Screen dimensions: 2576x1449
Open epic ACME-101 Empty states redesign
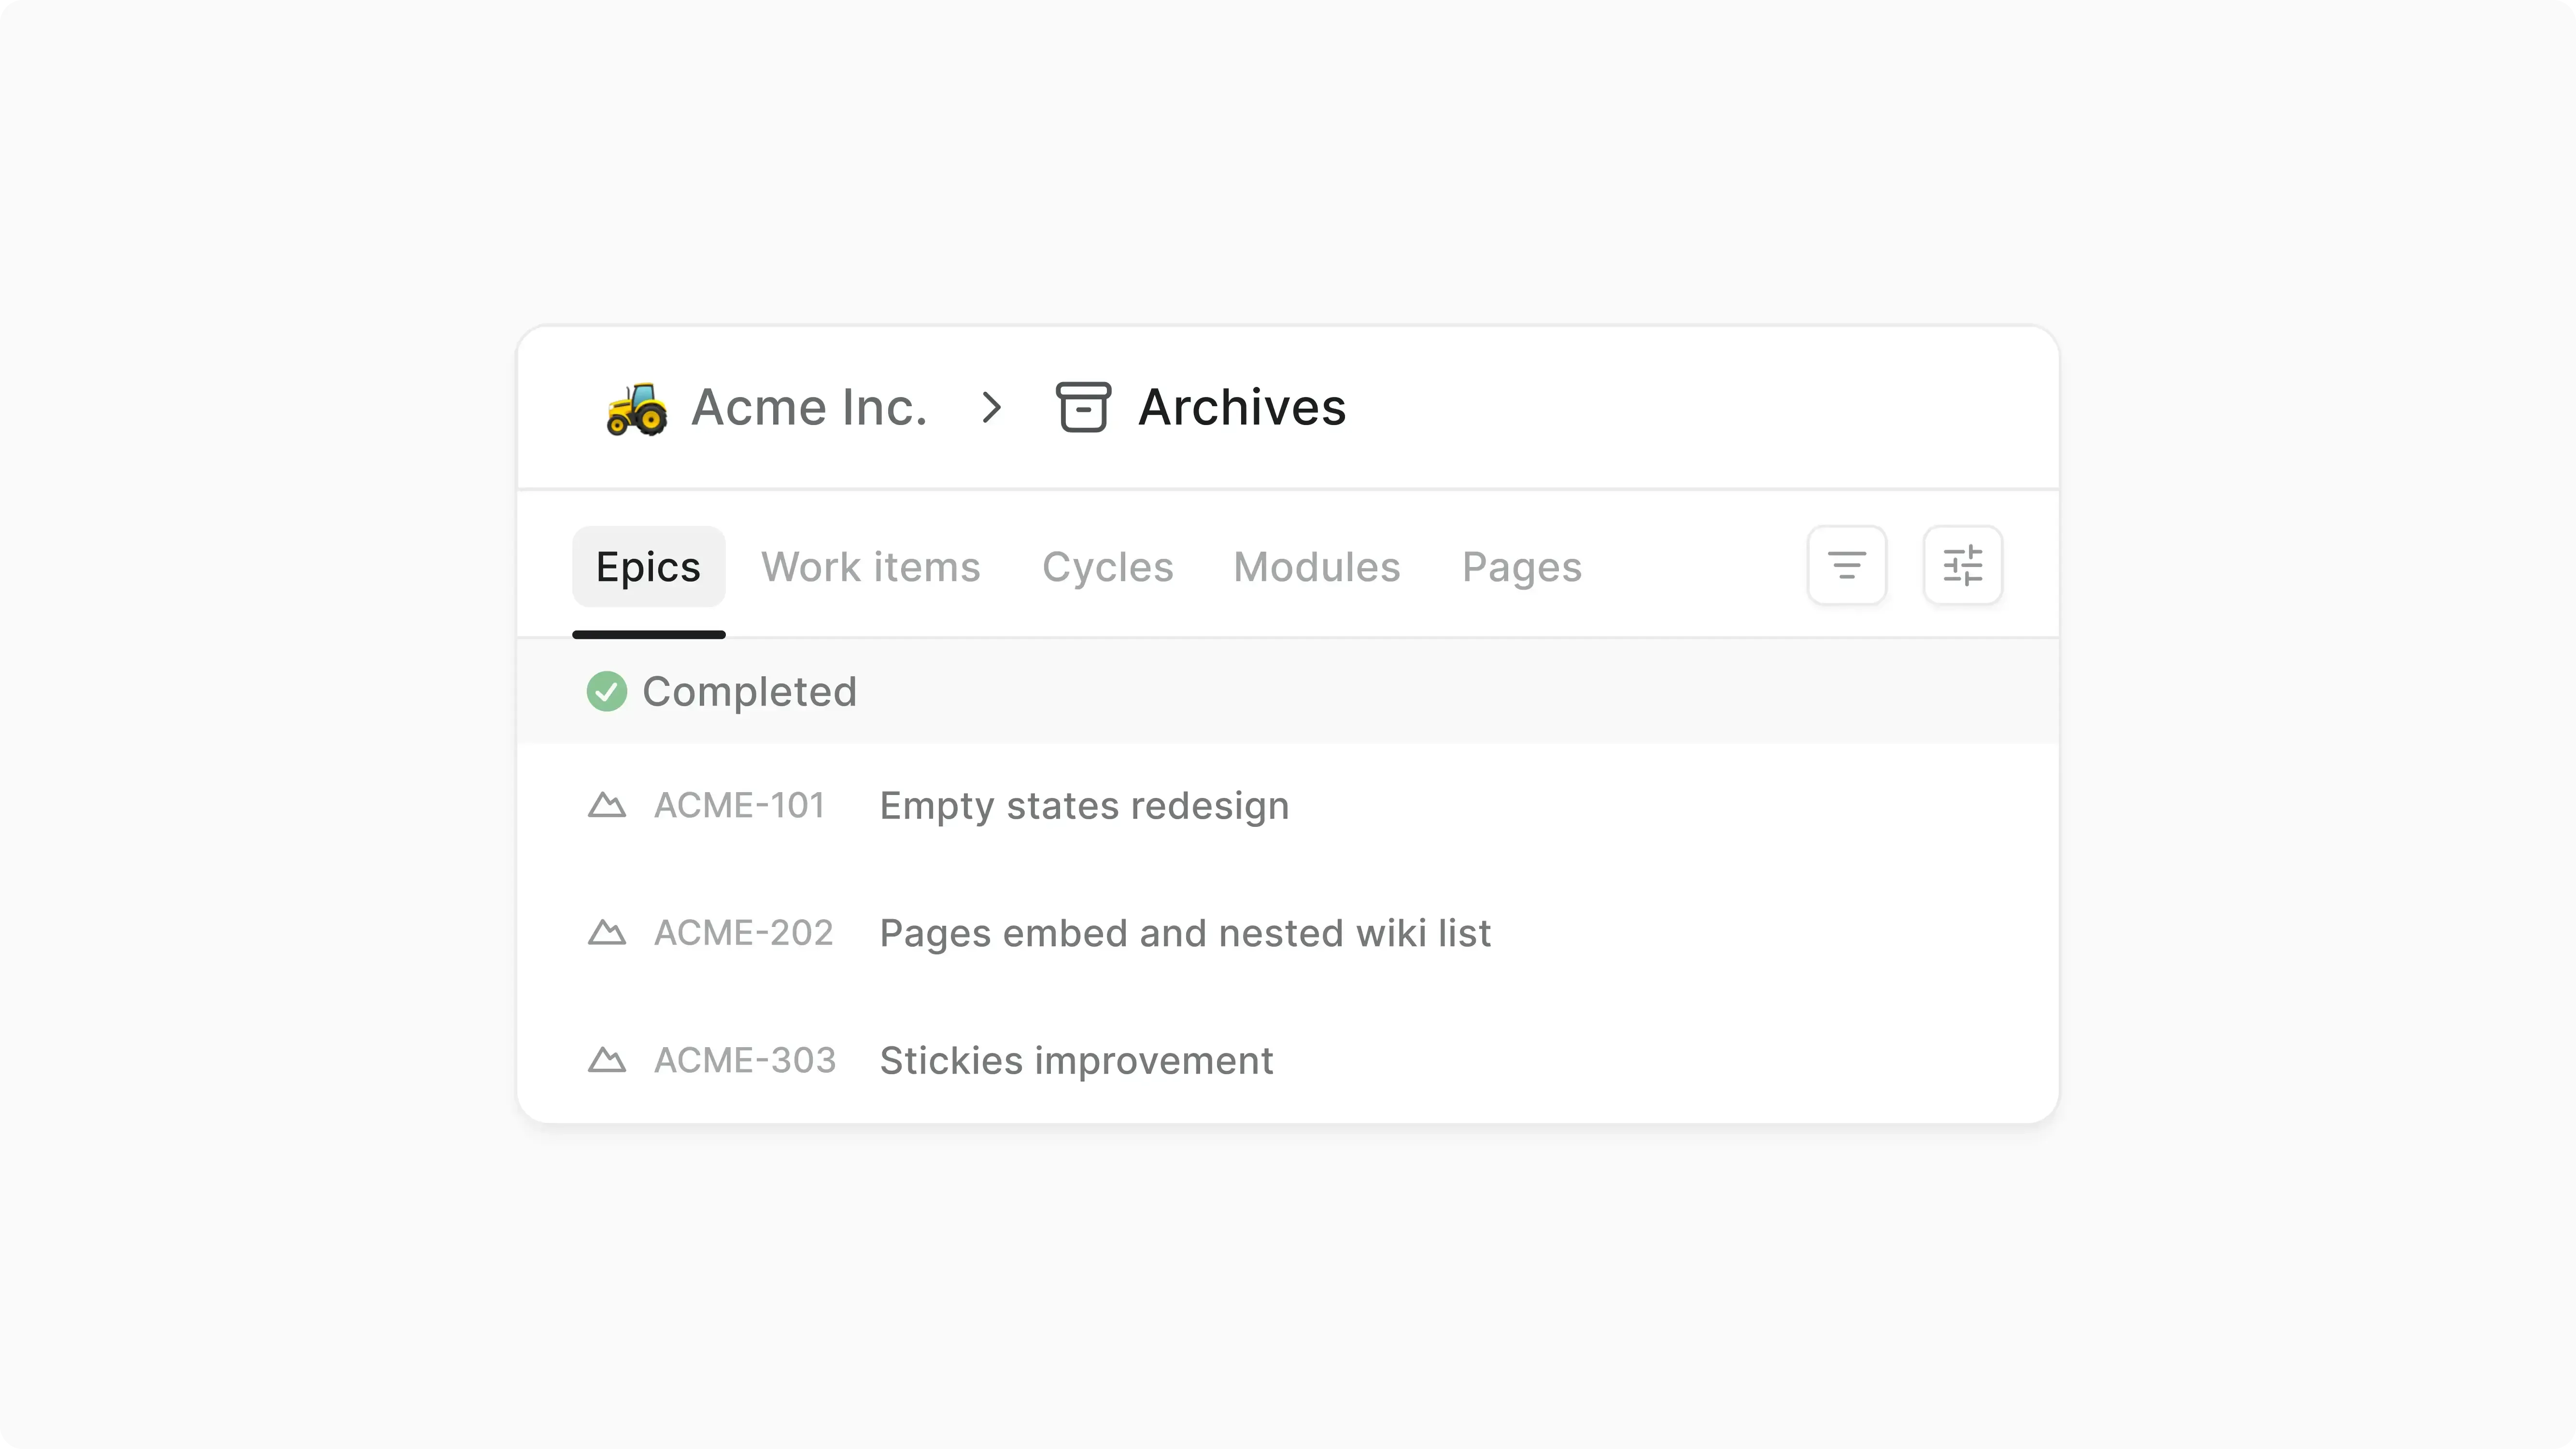point(1084,805)
